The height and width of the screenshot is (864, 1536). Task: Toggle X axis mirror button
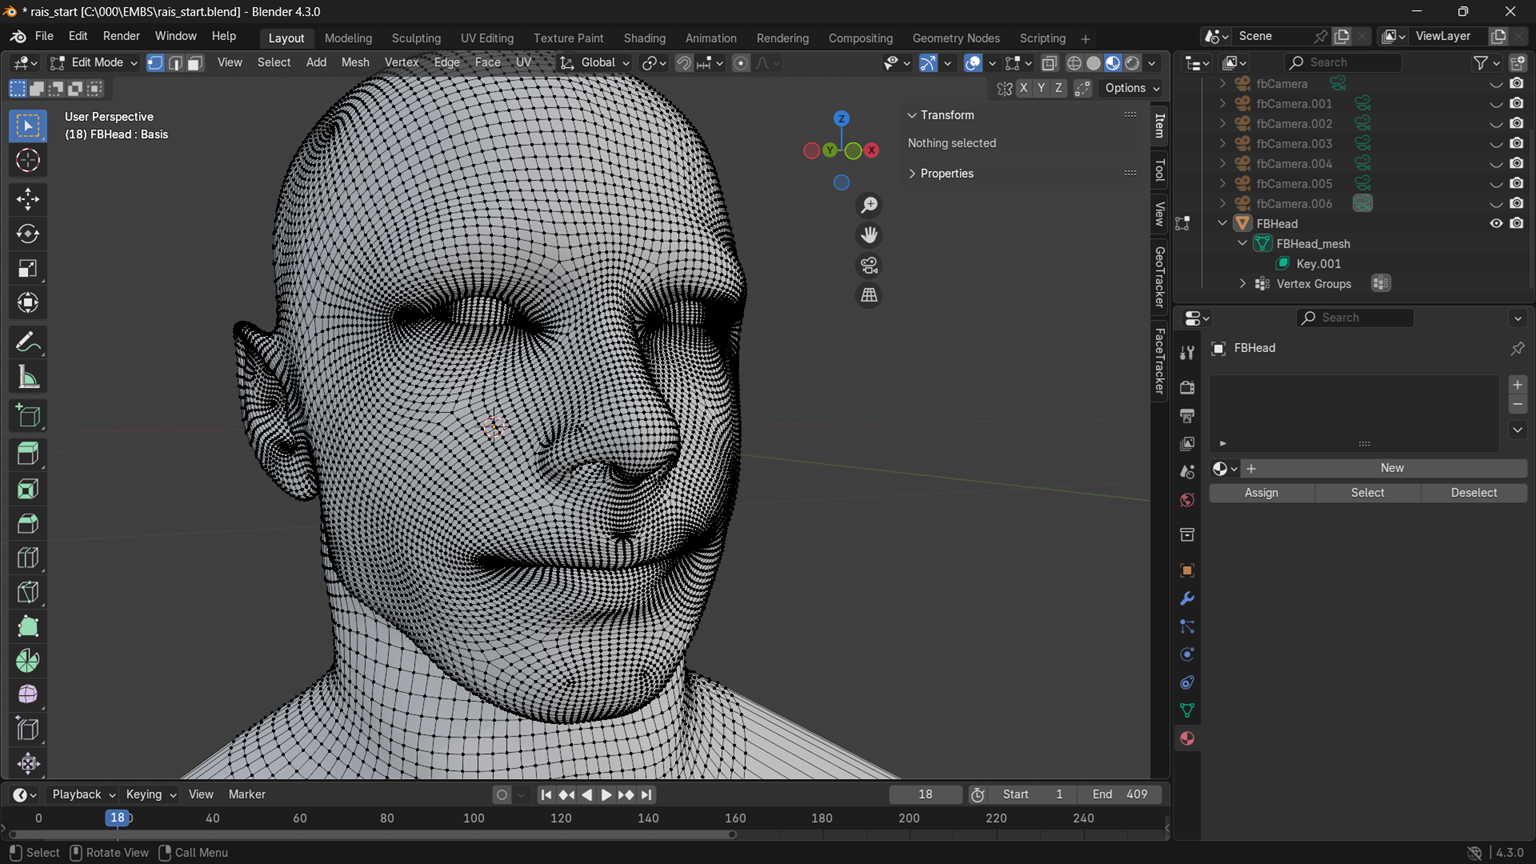pyautogui.click(x=1023, y=88)
